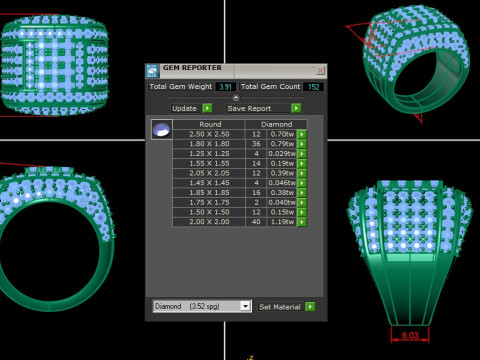Select the 2.50 X 2.50 size cell
Image resolution: width=480 pixels, height=360 pixels.
[x=209, y=134]
